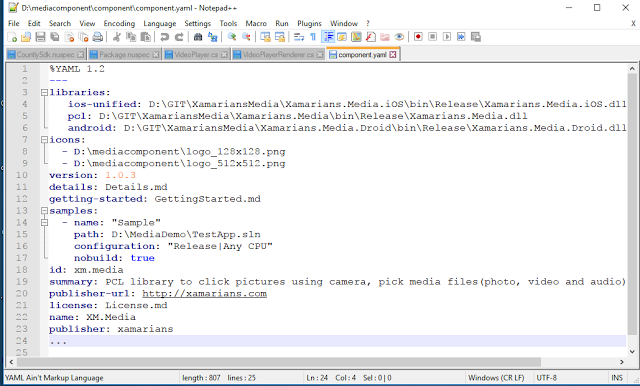Collapse the libraries fold marker
640x386 pixels.
[x=44, y=93]
